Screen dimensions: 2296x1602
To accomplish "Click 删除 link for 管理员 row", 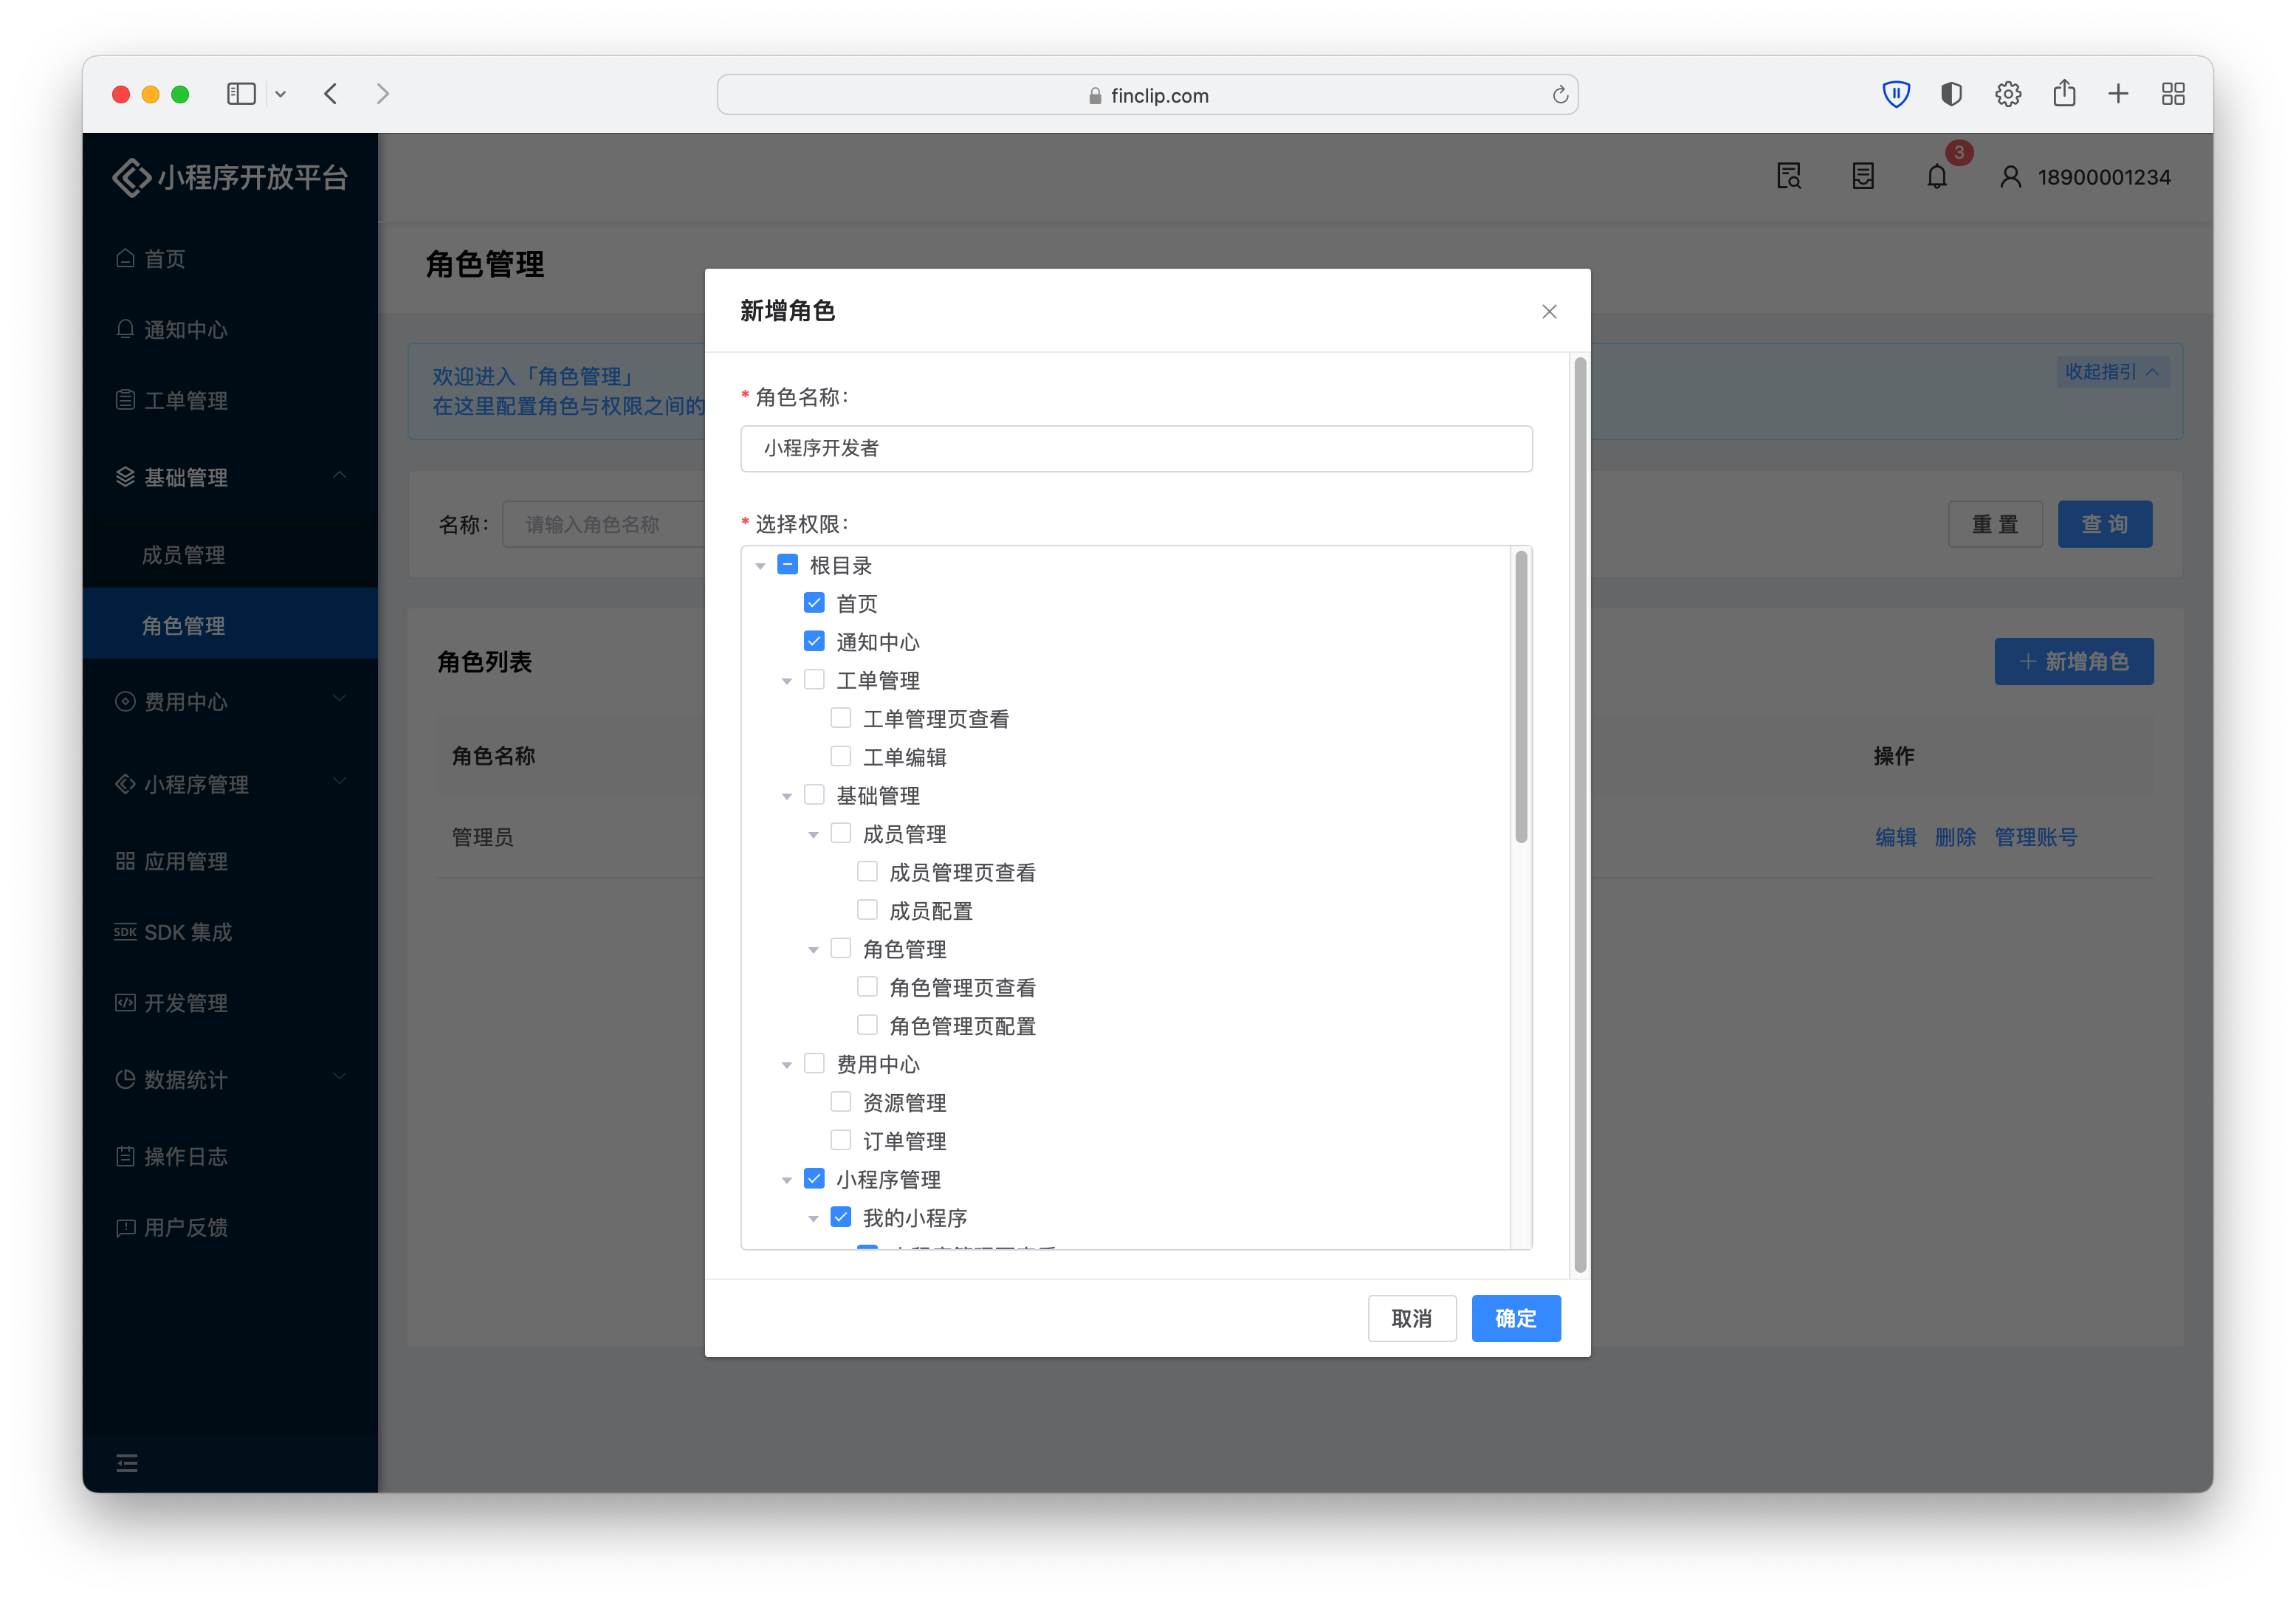I will pyautogui.click(x=1956, y=838).
